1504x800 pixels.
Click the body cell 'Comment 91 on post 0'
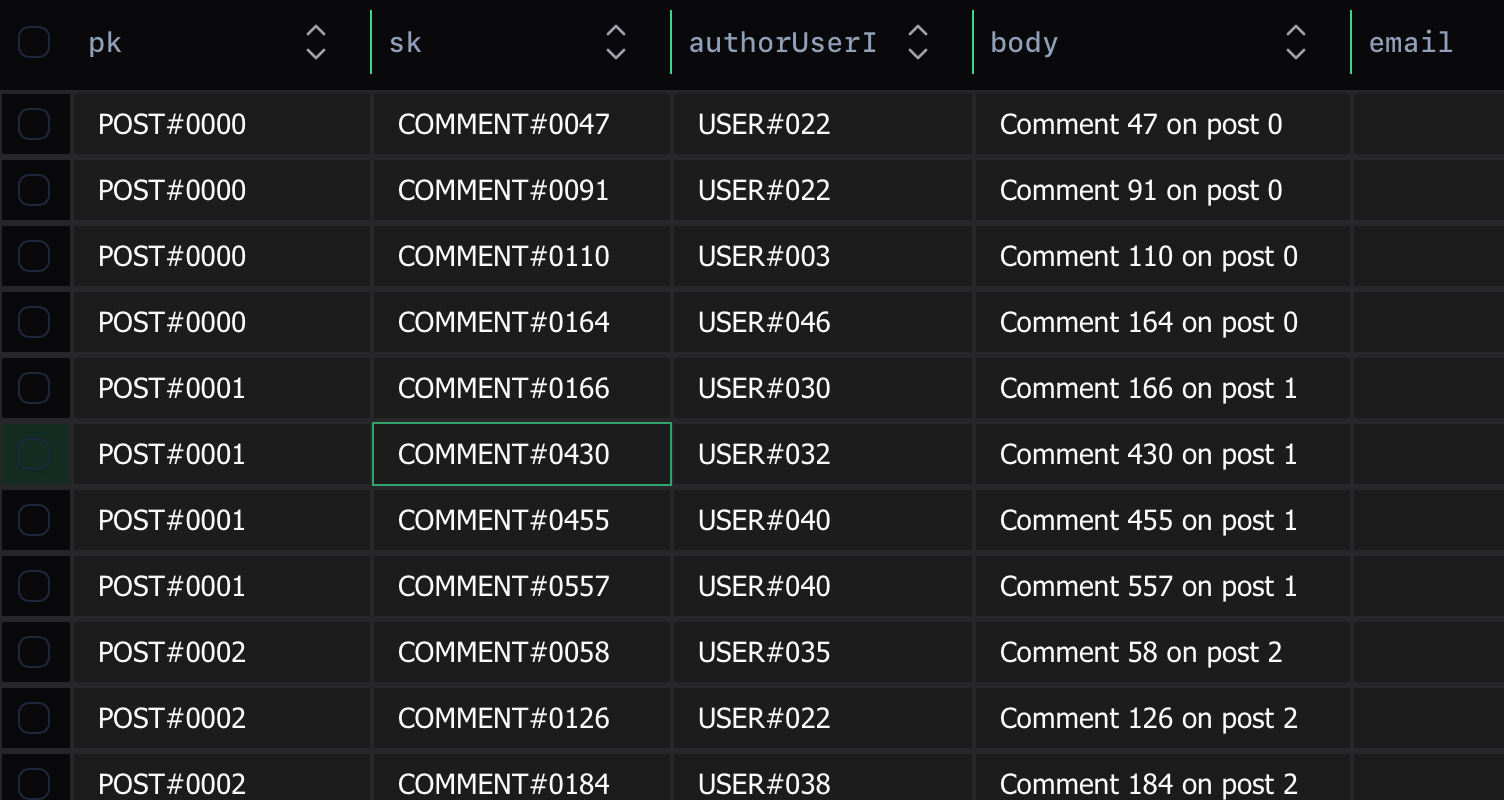pyautogui.click(x=1163, y=190)
